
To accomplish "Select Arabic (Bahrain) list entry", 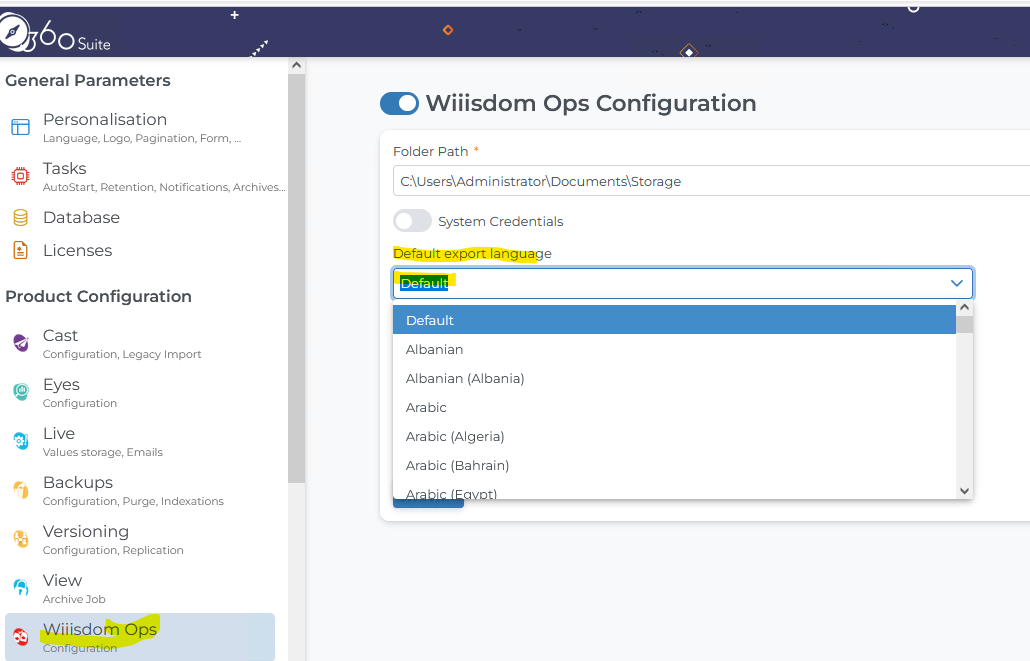I will (457, 465).
